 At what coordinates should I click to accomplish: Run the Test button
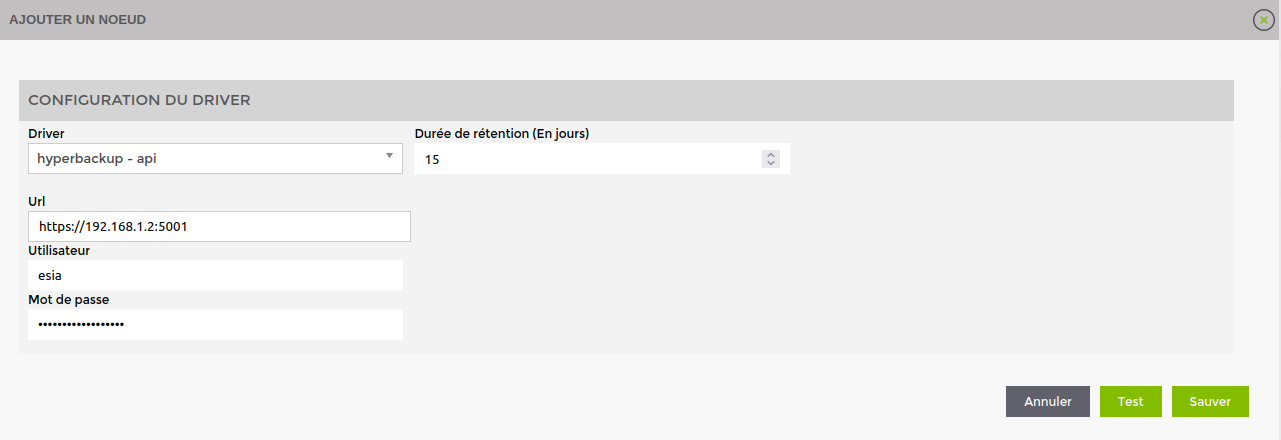1130,401
